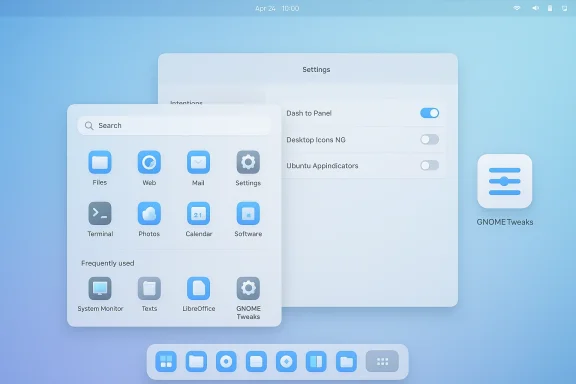The width and height of the screenshot is (576, 384).
Task: Enable the Desktop Icons NG toggle
Action: [x=429, y=140]
